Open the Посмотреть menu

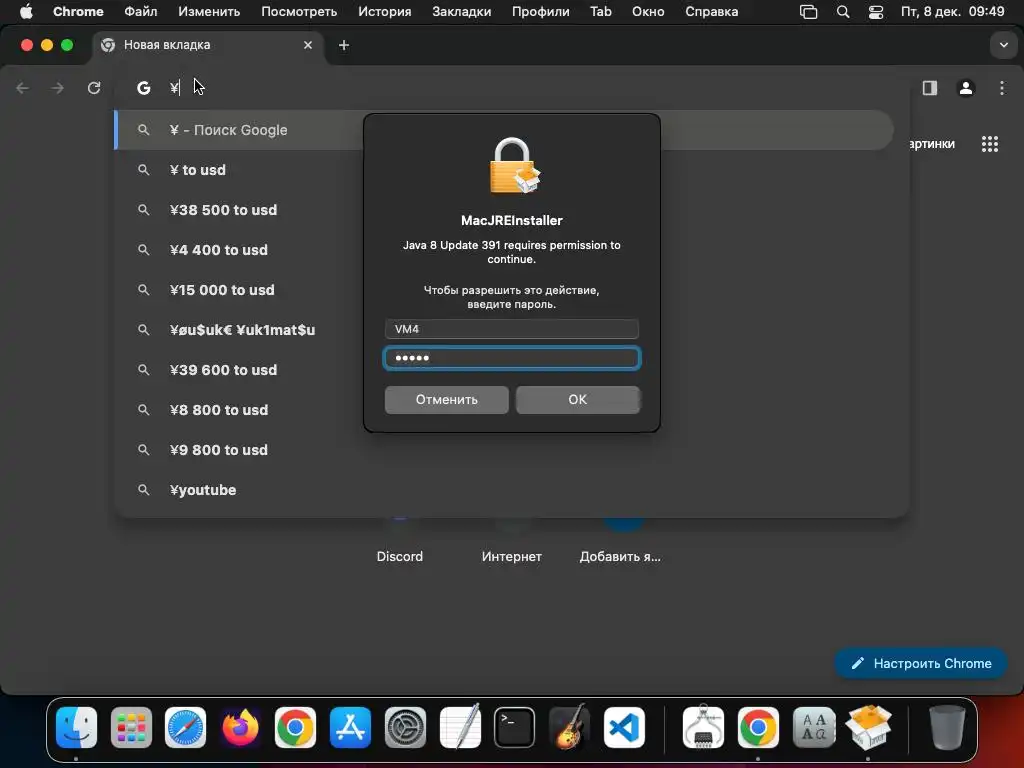pyautogui.click(x=299, y=12)
